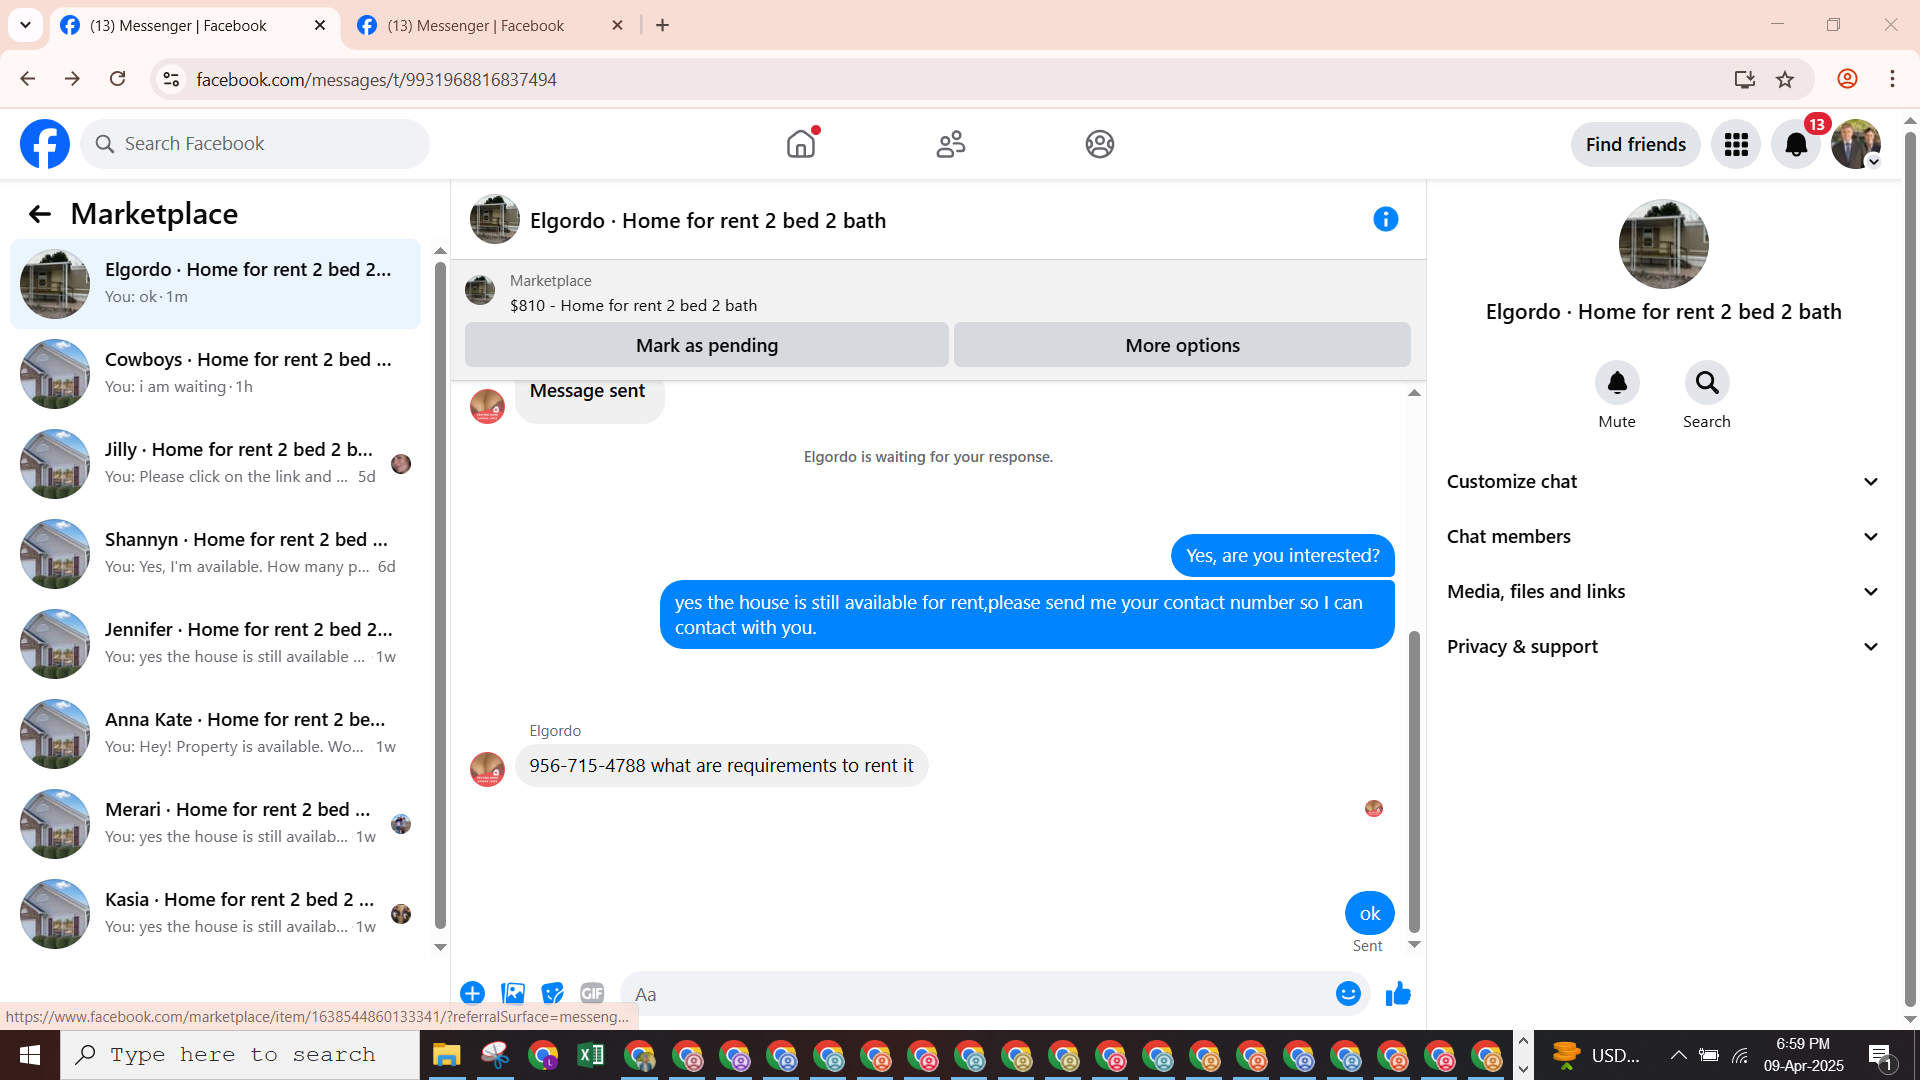
Task: Choose a sticker icon
Action: [552, 993]
